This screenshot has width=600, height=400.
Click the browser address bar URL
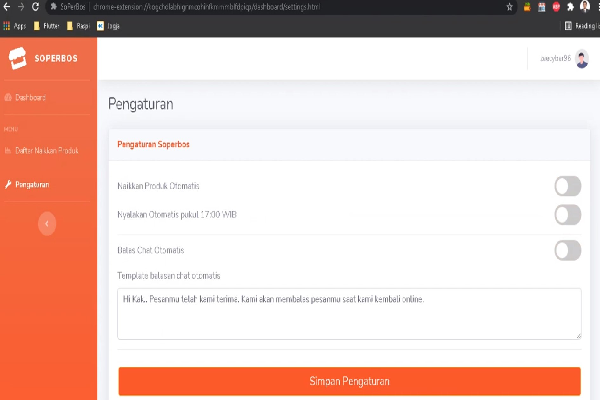point(207,7)
